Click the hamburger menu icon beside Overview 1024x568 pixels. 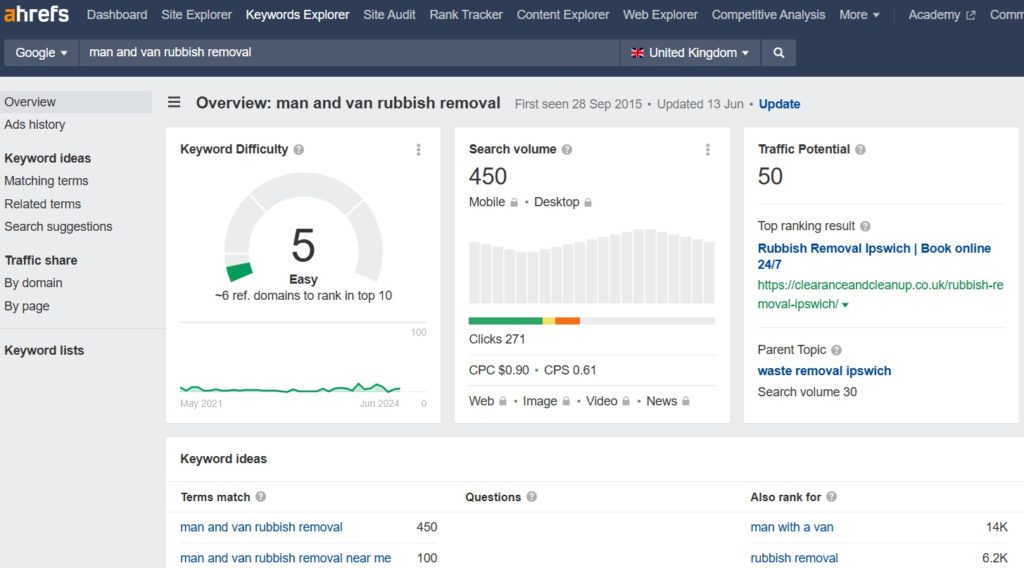point(174,102)
